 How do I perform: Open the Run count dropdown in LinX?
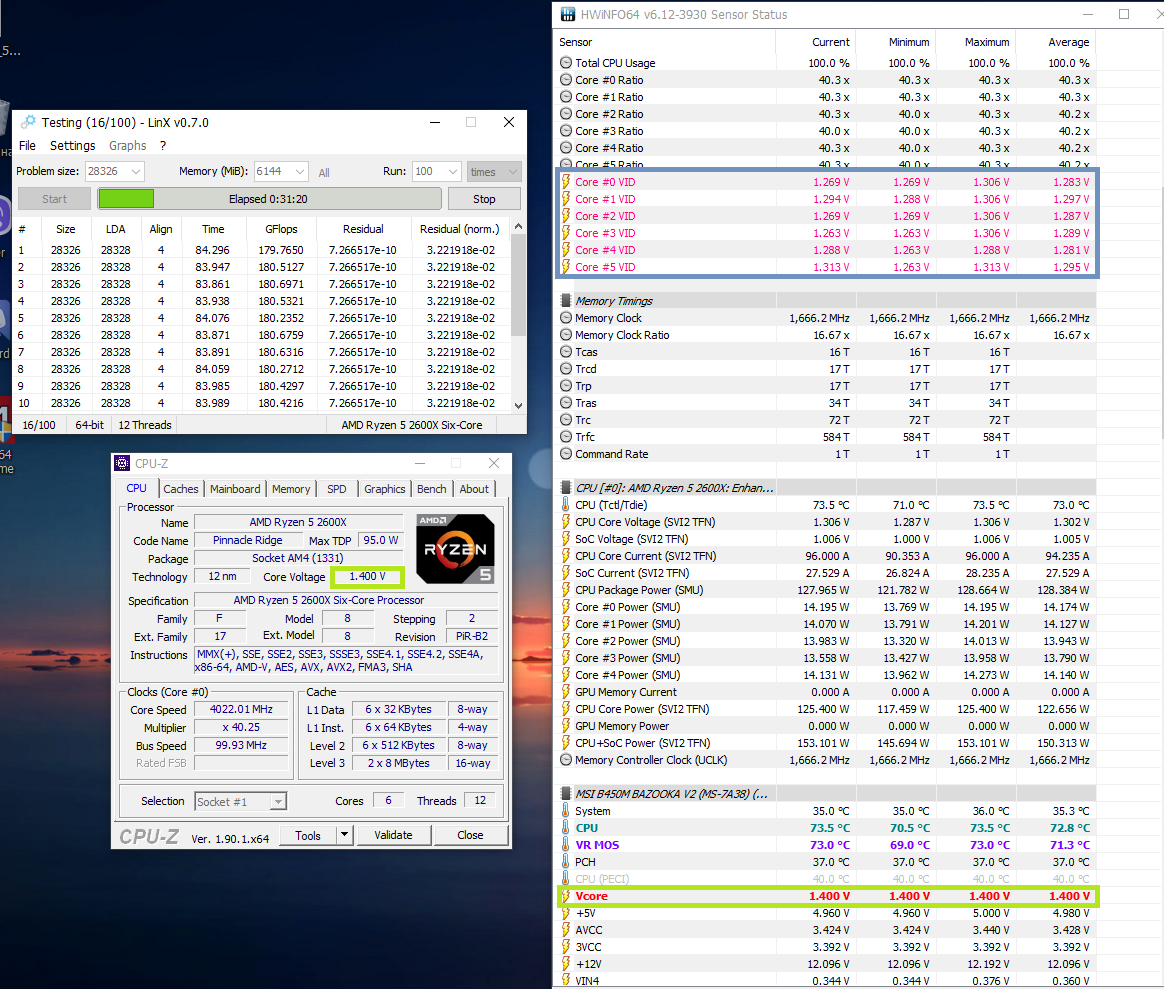pos(453,172)
